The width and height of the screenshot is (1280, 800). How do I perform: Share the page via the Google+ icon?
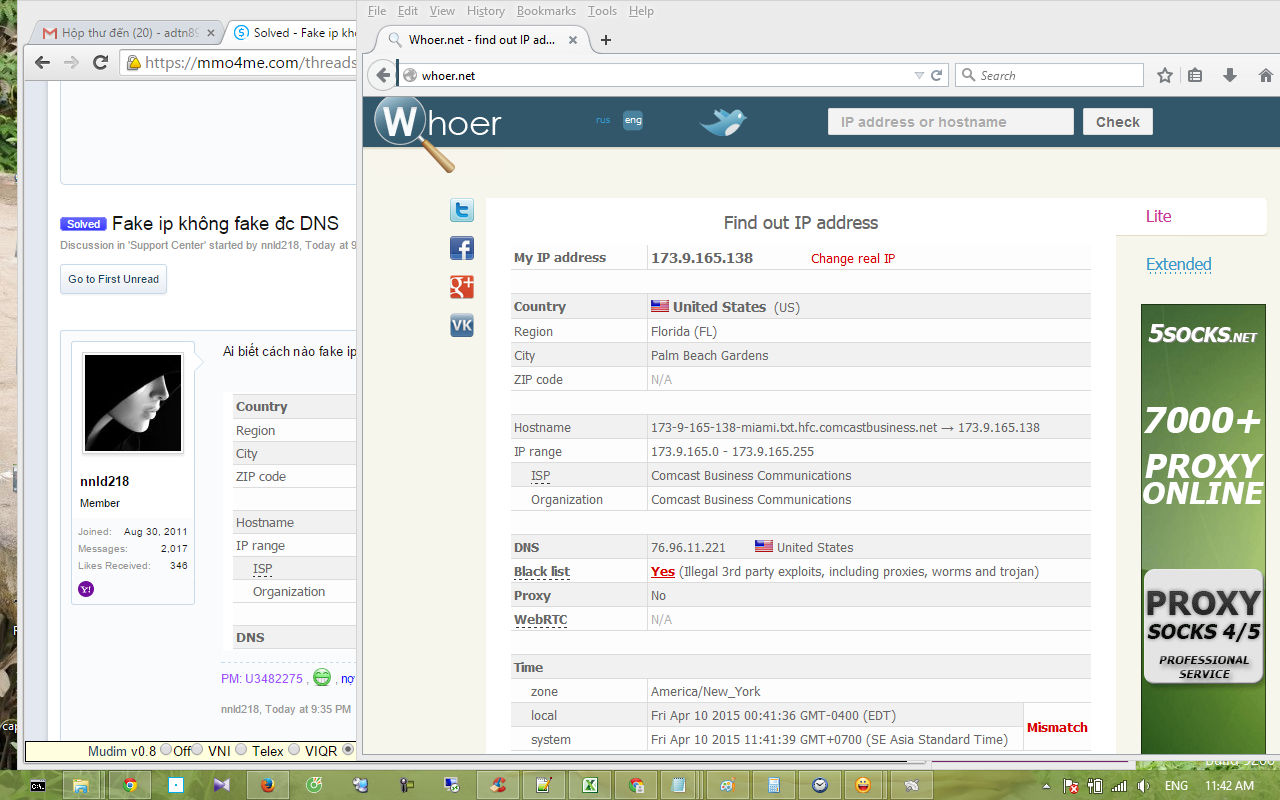pyautogui.click(x=462, y=287)
